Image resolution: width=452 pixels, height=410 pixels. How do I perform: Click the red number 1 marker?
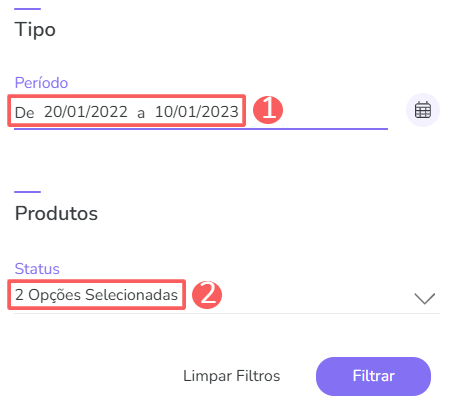(268, 110)
